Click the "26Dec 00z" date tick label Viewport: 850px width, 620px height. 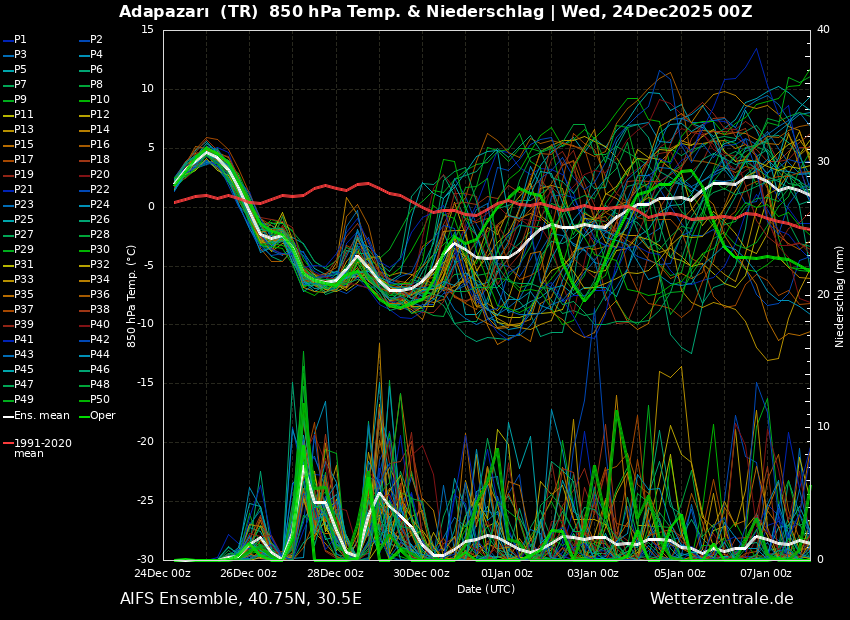249,573
